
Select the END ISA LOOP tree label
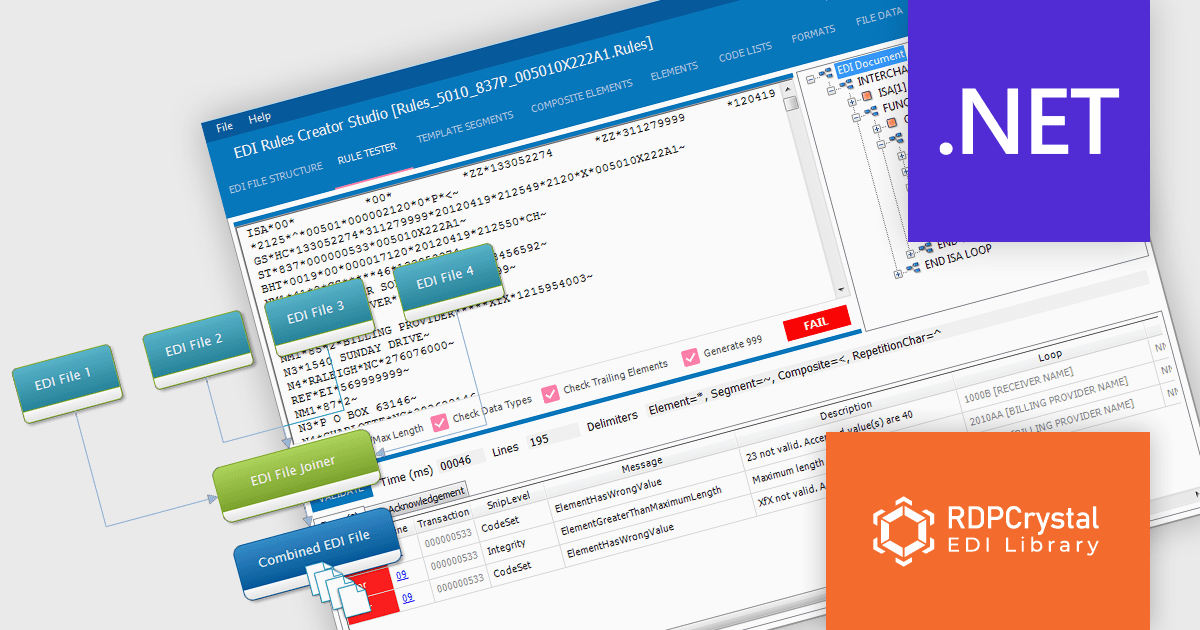pos(958,257)
